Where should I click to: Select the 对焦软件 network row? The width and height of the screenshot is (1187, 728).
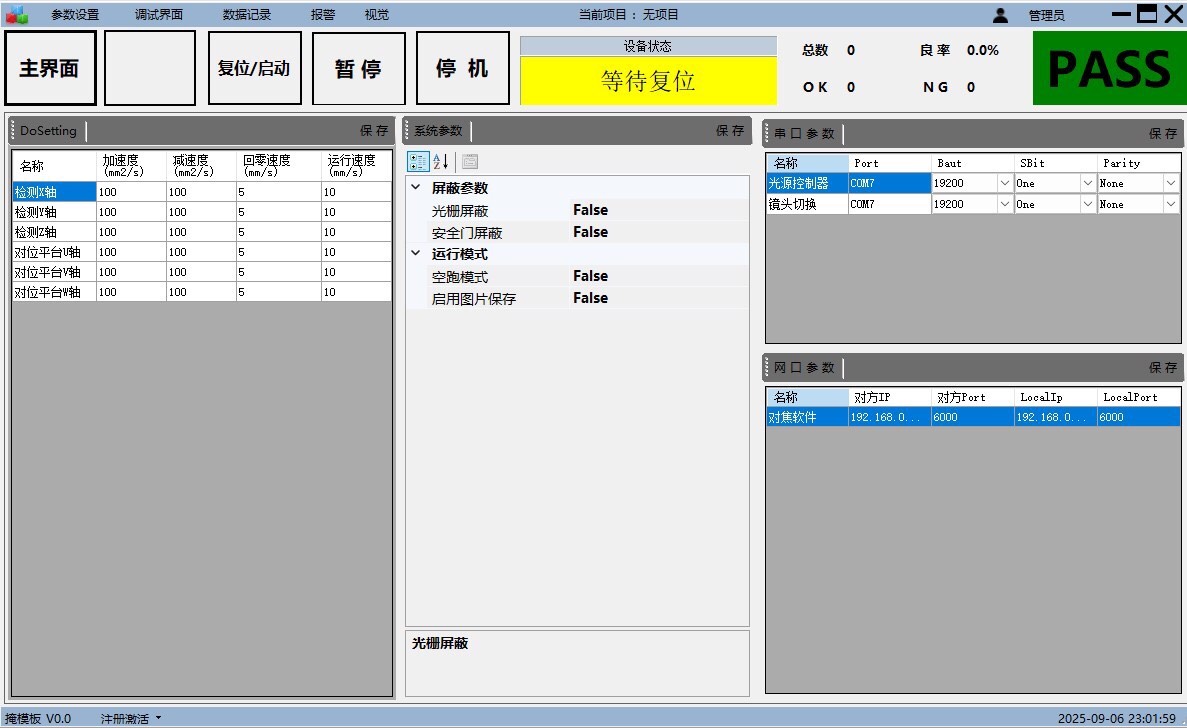(x=807, y=417)
